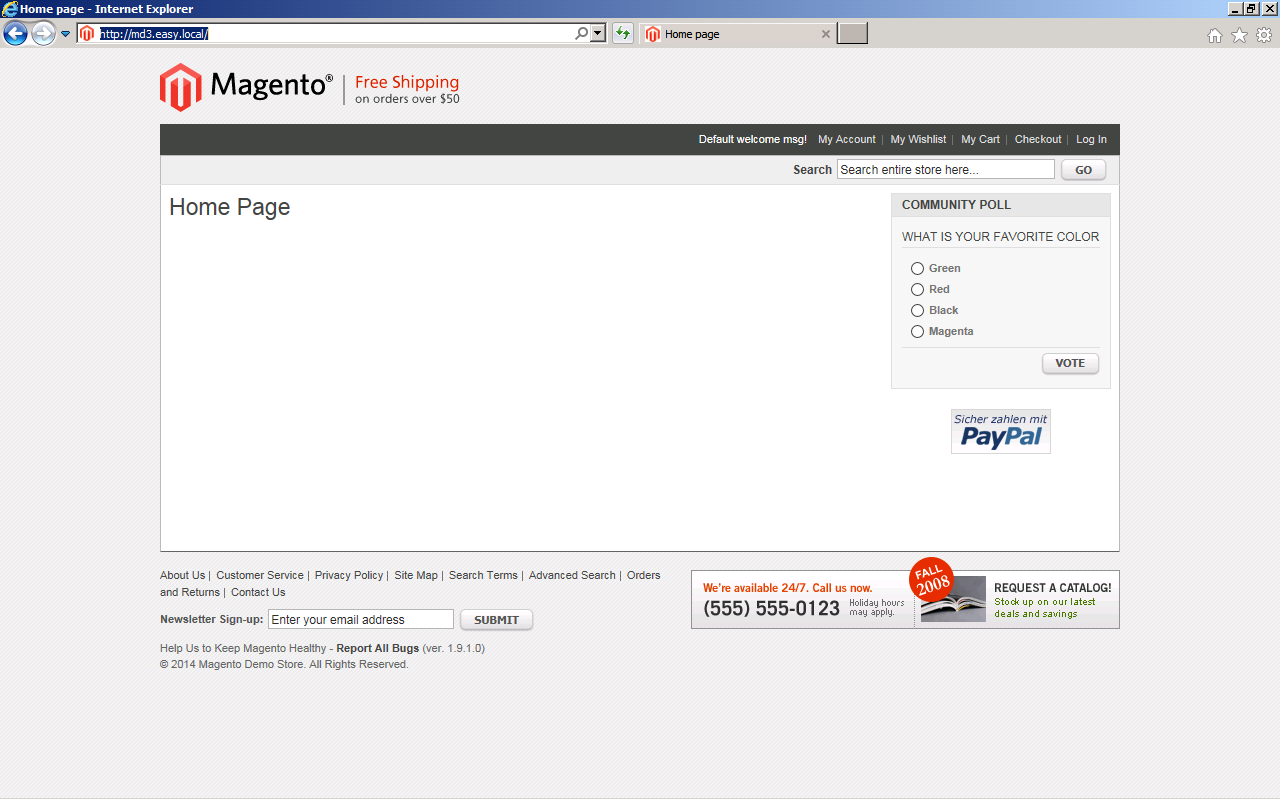The width and height of the screenshot is (1280, 800).
Task: Click the newsletter SUBMIT button
Action: pyautogui.click(x=496, y=620)
